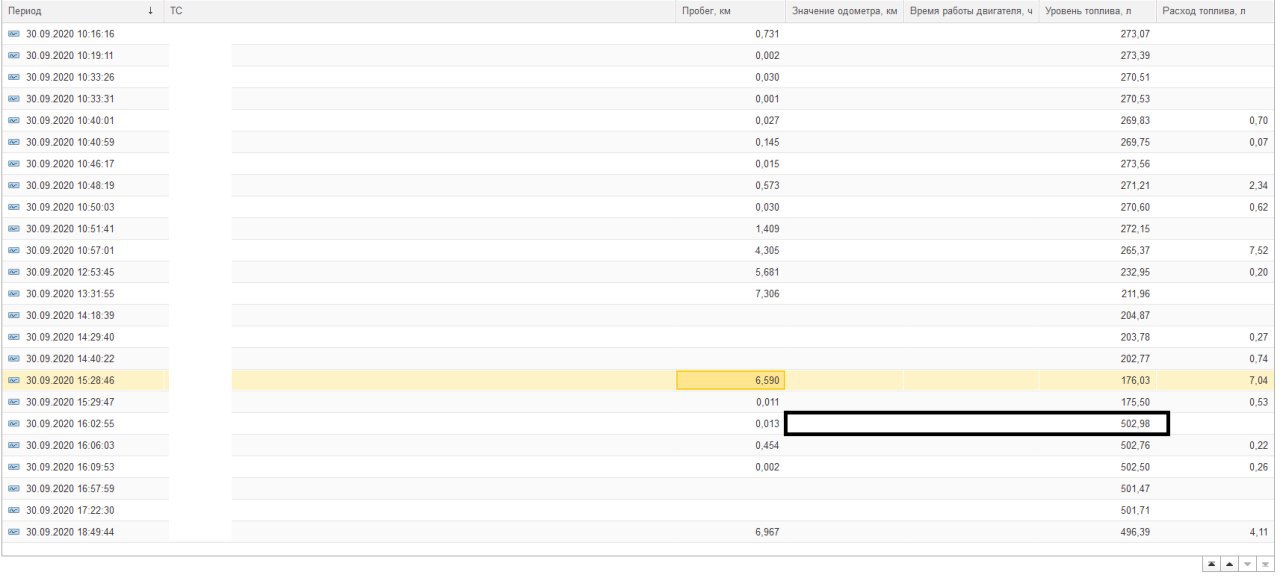The height and width of the screenshot is (581, 1280).
Task: Sort by the Период column header
Action: (x=84, y=11)
